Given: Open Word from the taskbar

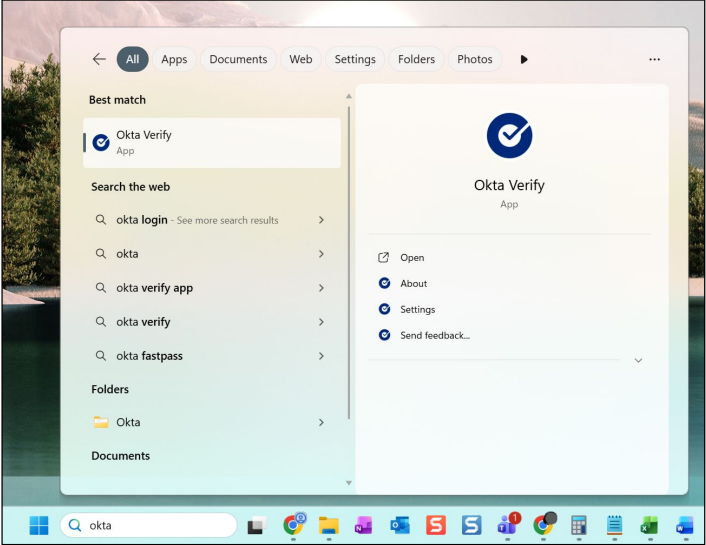Looking at the screenshot, I should [x=684, y=525].
